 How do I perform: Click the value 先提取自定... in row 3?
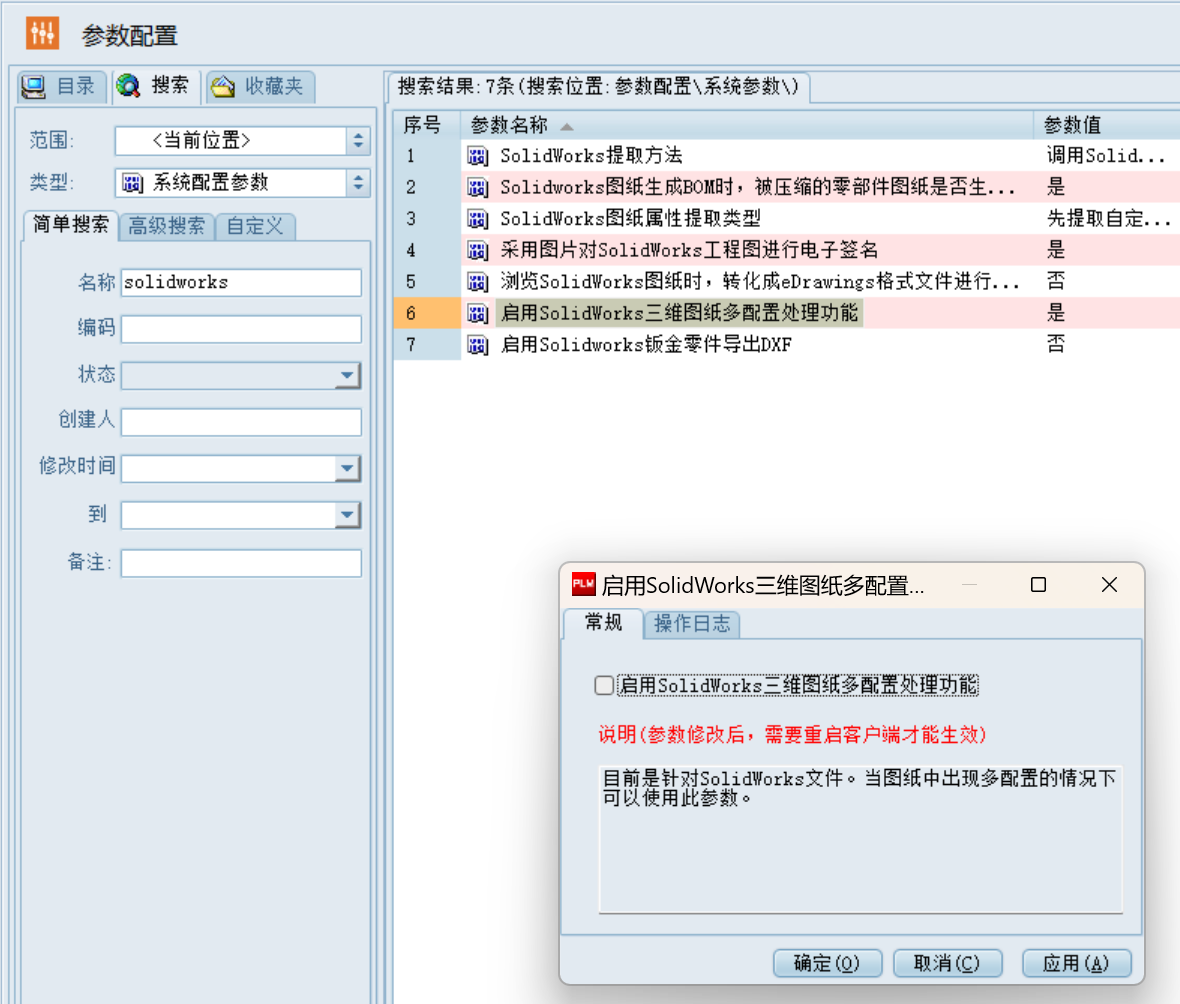coord(1109,219)
